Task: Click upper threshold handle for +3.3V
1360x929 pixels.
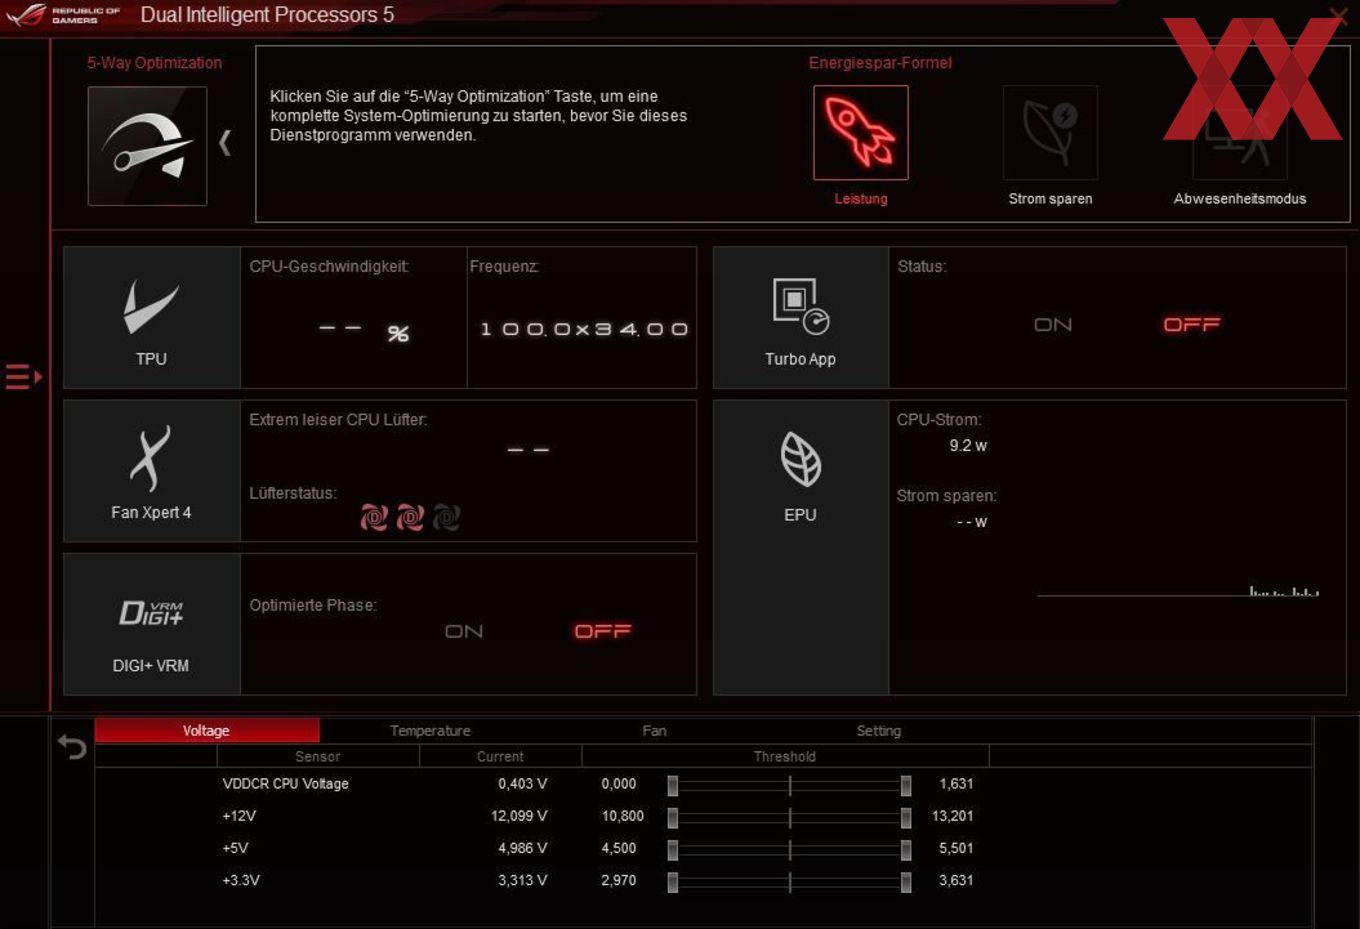Action: tap(906, 882)
